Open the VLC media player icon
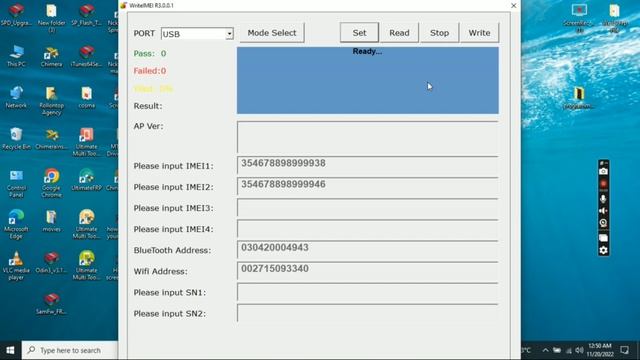Image resolution: width=640 pixels, height=360 pixels. point(16,265)
